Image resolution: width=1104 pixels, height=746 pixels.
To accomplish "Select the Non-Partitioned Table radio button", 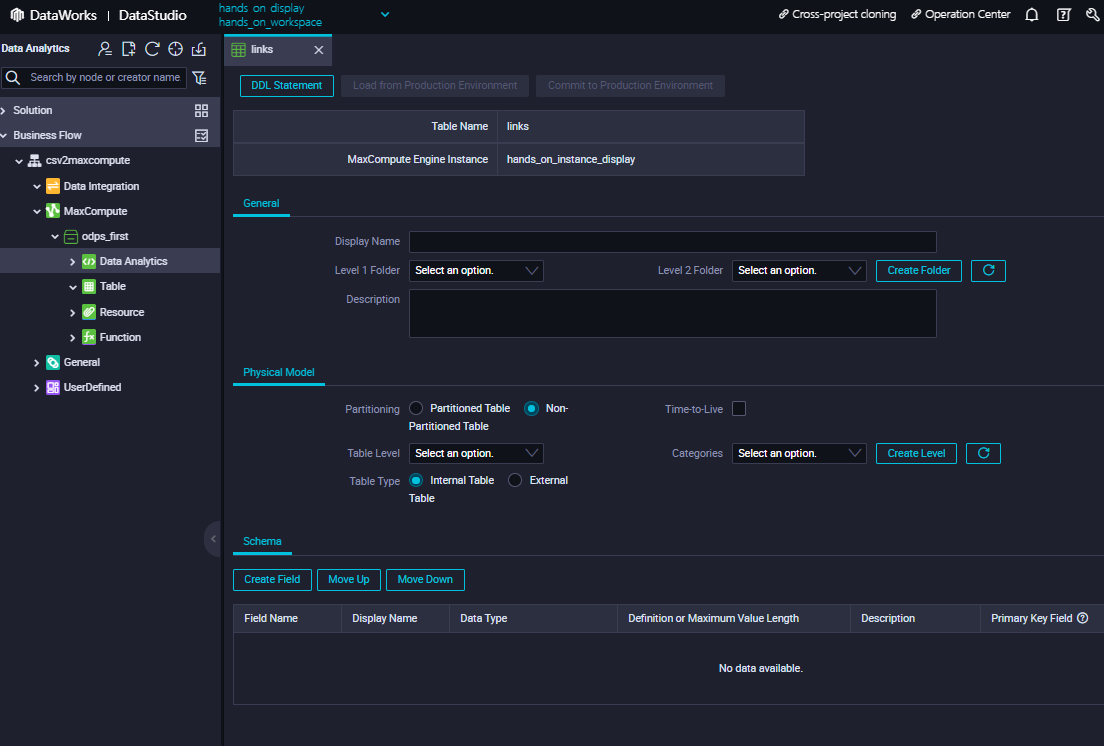I will [532, 408].
